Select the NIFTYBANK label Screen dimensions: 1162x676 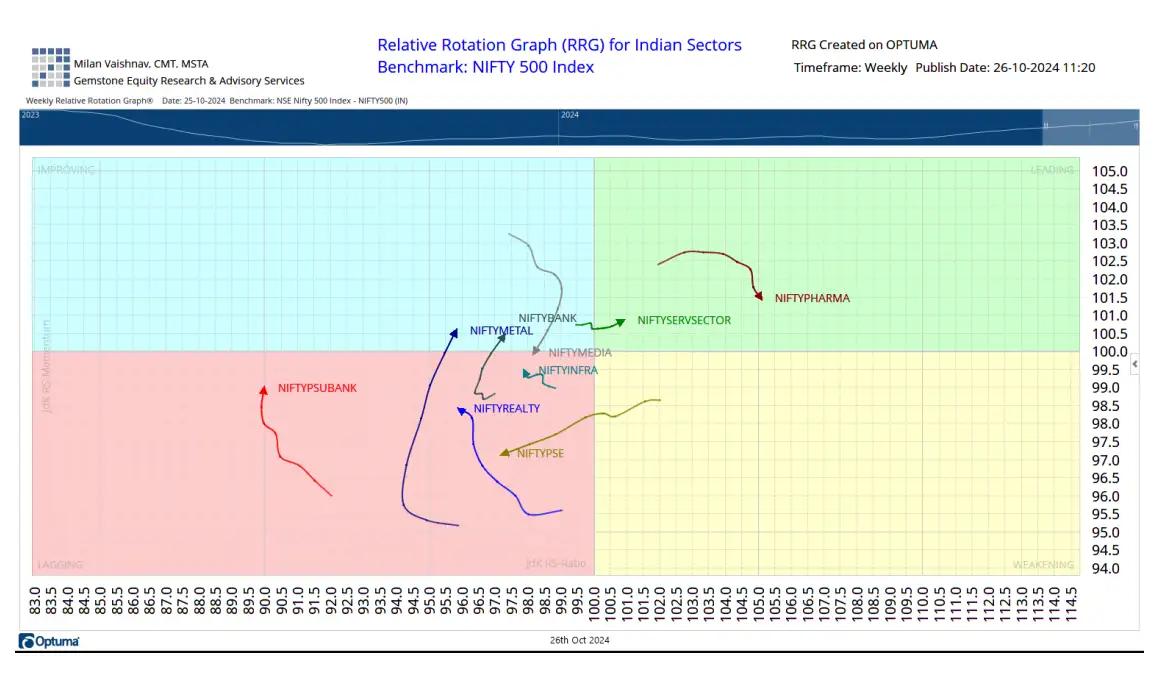click(x=547, y=318)
